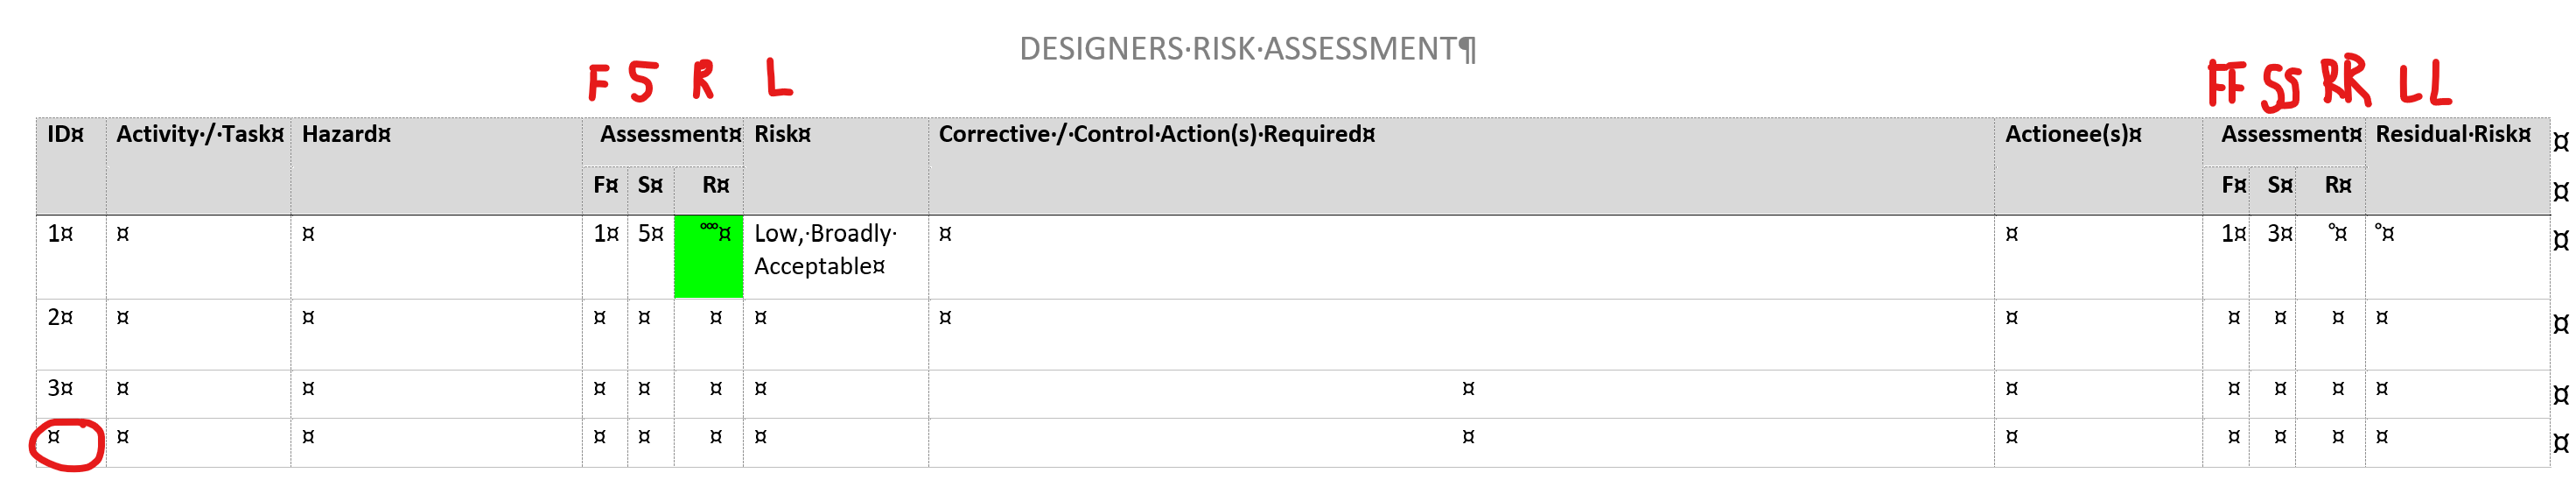The width and height of the screenshot is (2576, 480).
Task: Click the ID column header cell
Action: pyautogui.click(x=65, y=134)
